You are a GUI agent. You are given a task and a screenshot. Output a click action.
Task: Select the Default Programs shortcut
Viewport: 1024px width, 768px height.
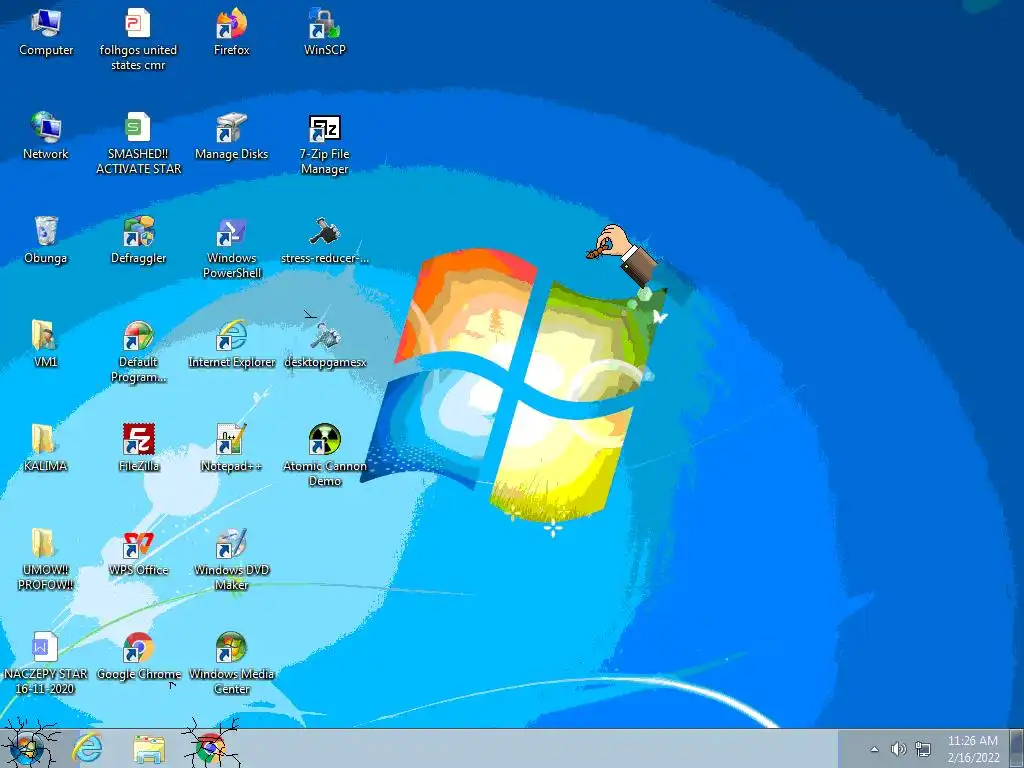[x=138, y=351]
